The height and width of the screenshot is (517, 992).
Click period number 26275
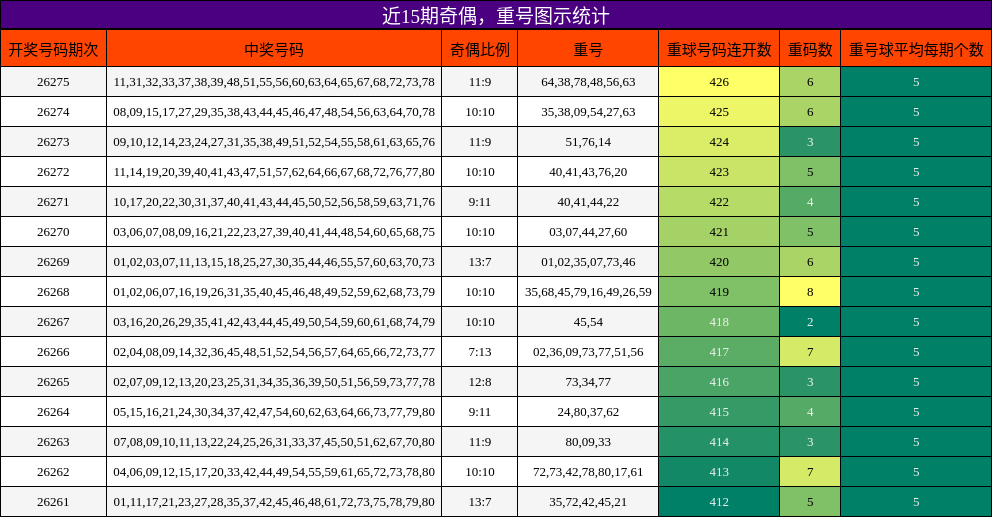pyautogui.click(x=53, y=82)
